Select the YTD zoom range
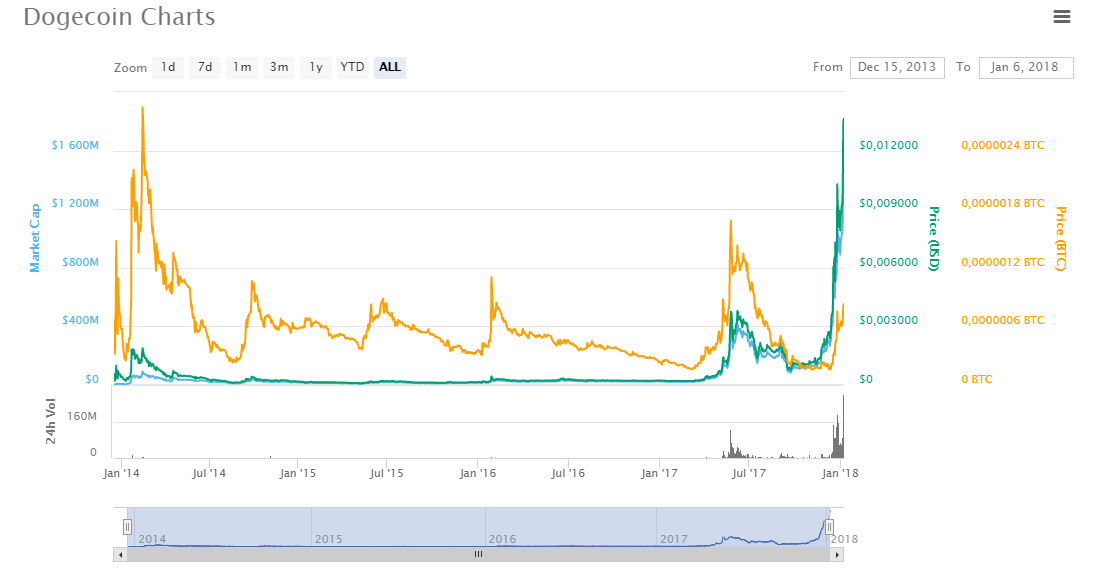The image size is (1104, 575). [x=352, y=68]
